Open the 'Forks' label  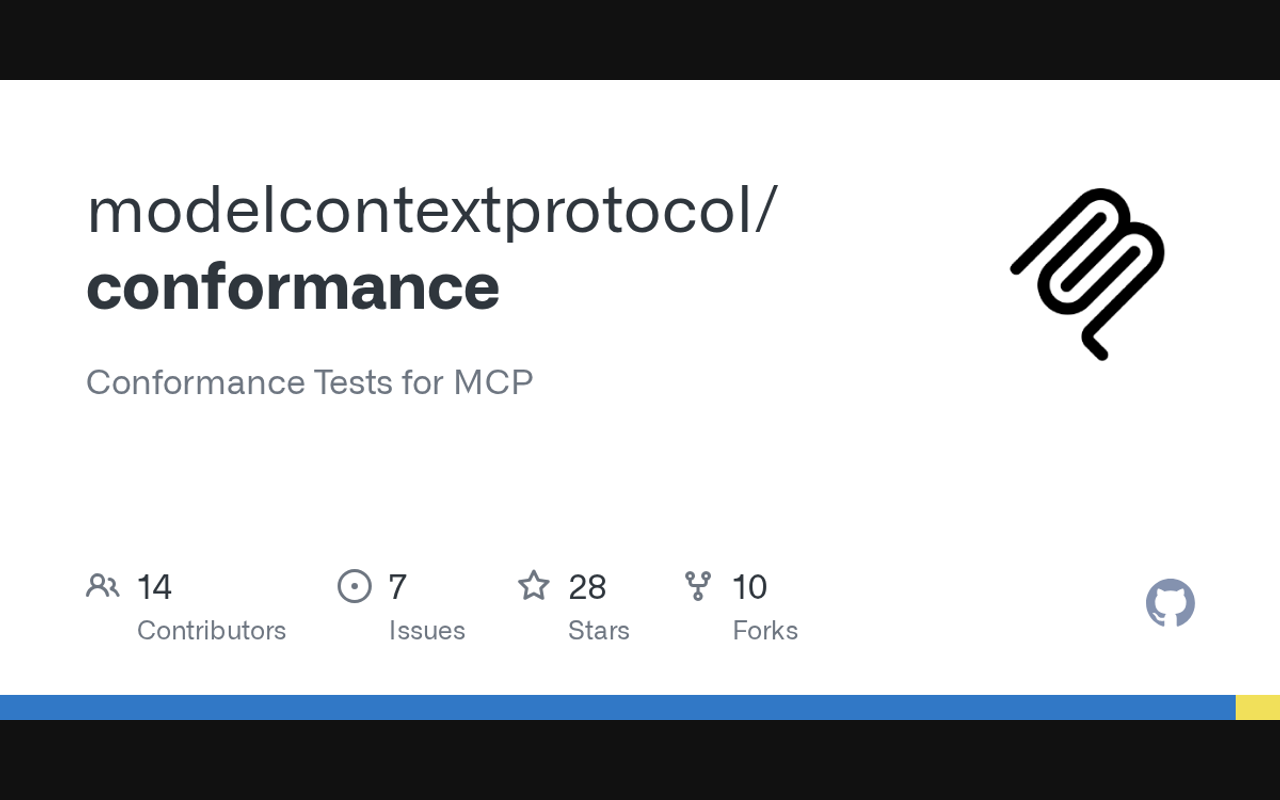click(765, 630)
